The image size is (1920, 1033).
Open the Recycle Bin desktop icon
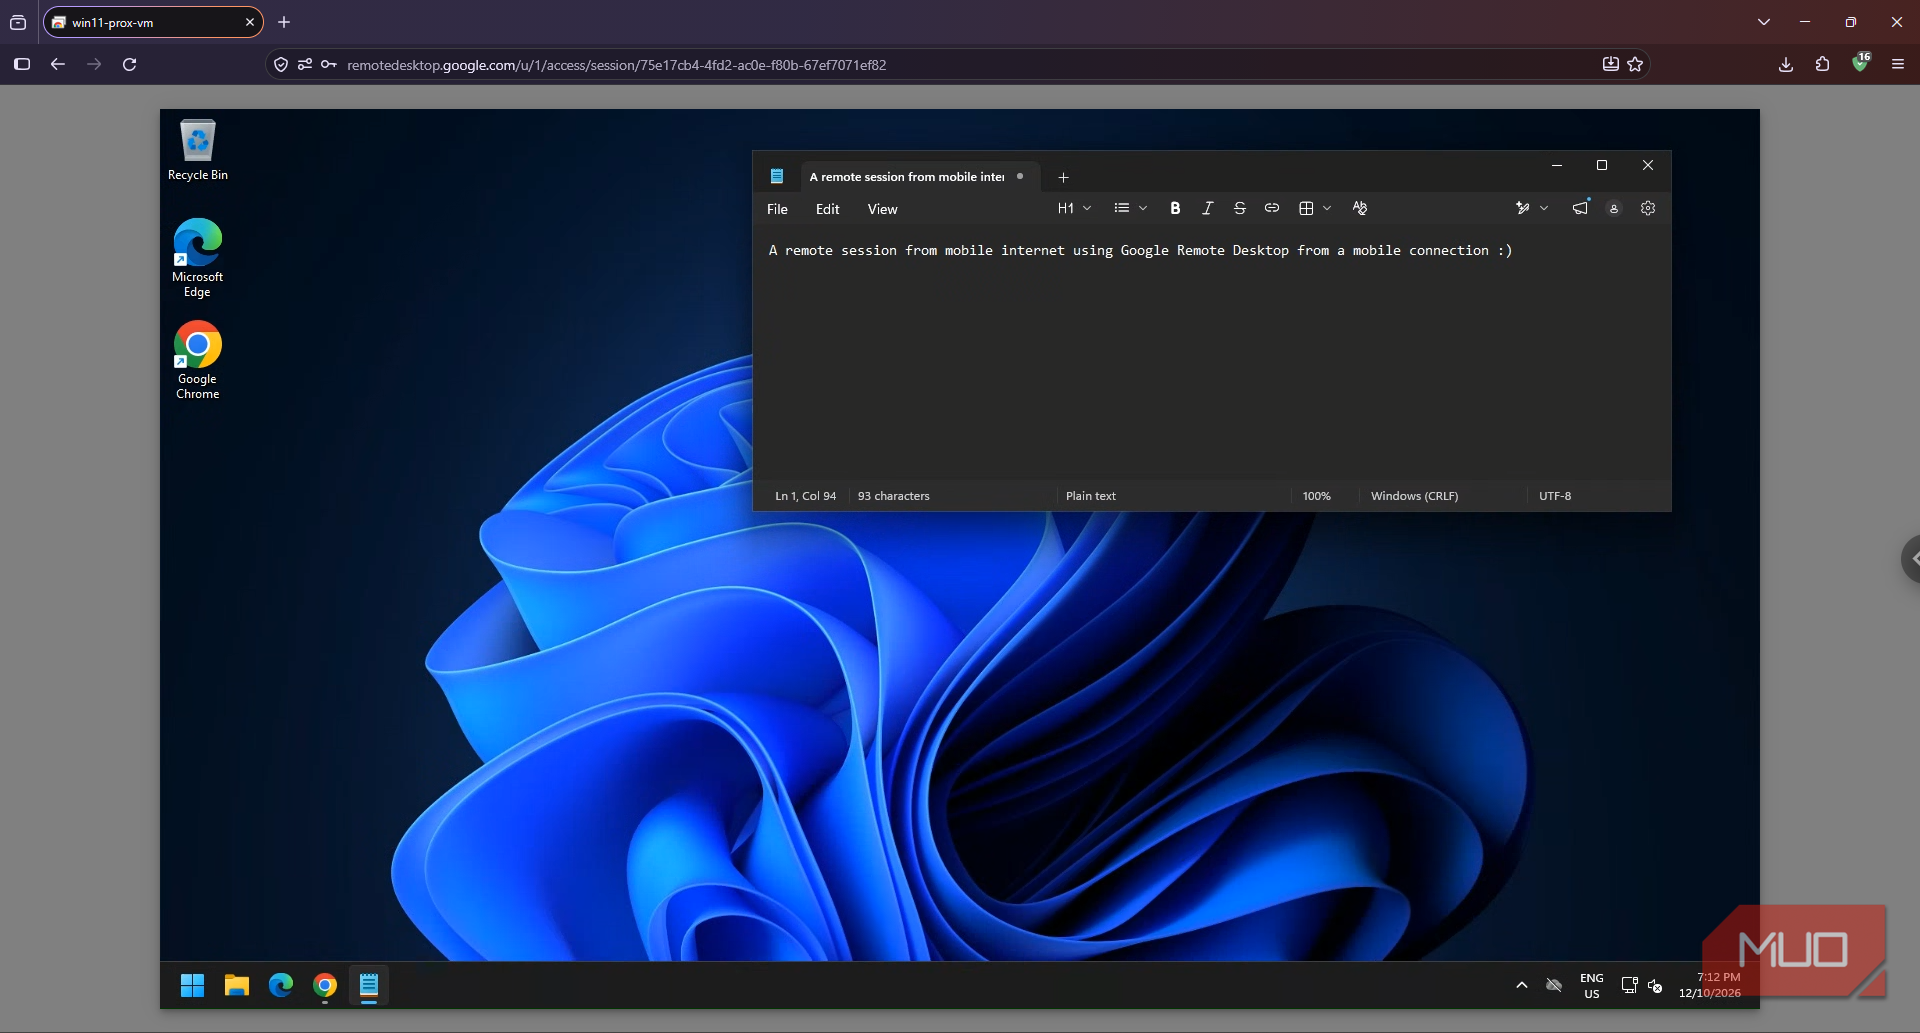(198, 151)
